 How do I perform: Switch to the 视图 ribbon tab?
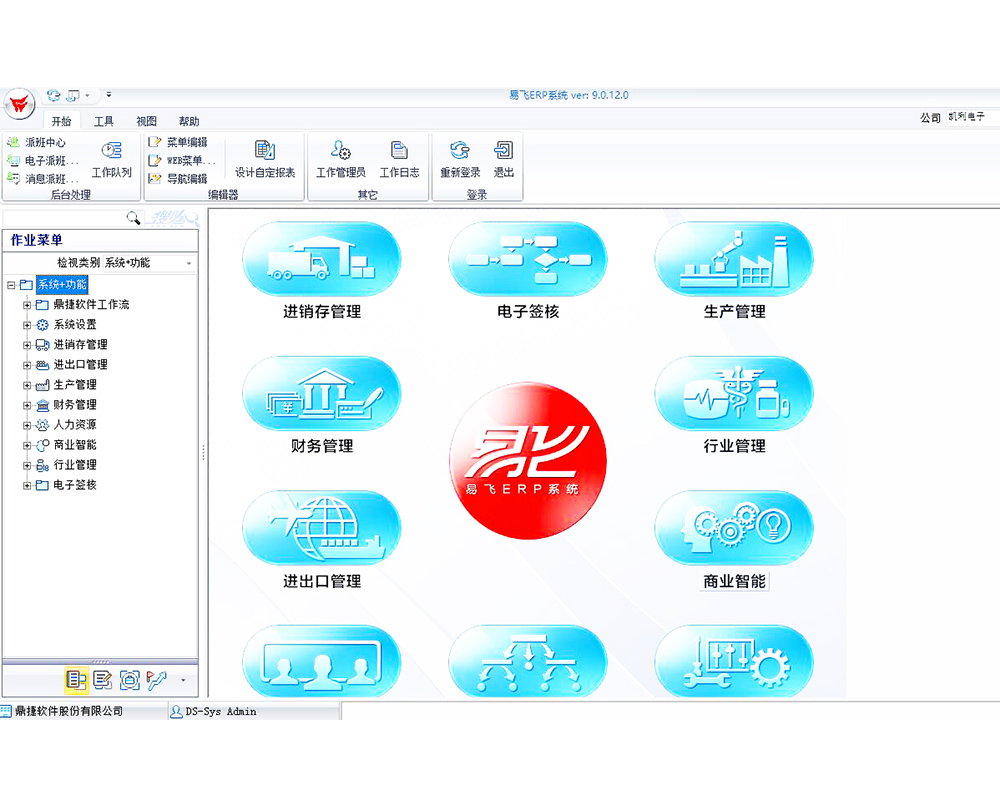[147, 121]
